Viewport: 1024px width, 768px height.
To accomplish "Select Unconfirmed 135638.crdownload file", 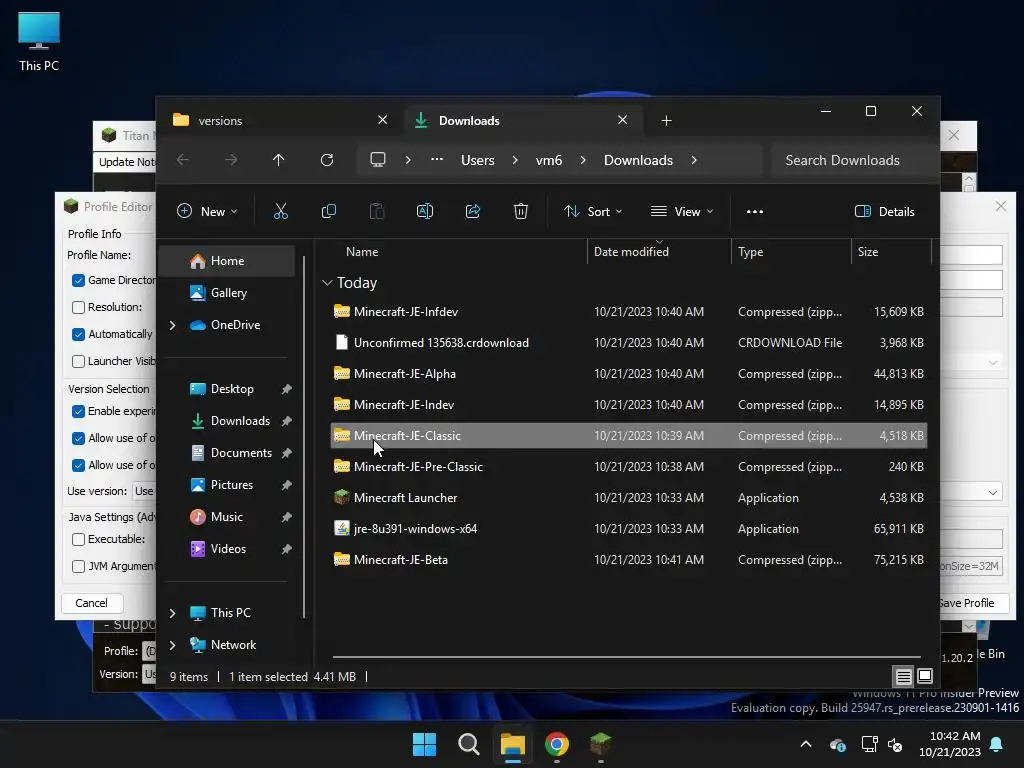I will (628, 342).
